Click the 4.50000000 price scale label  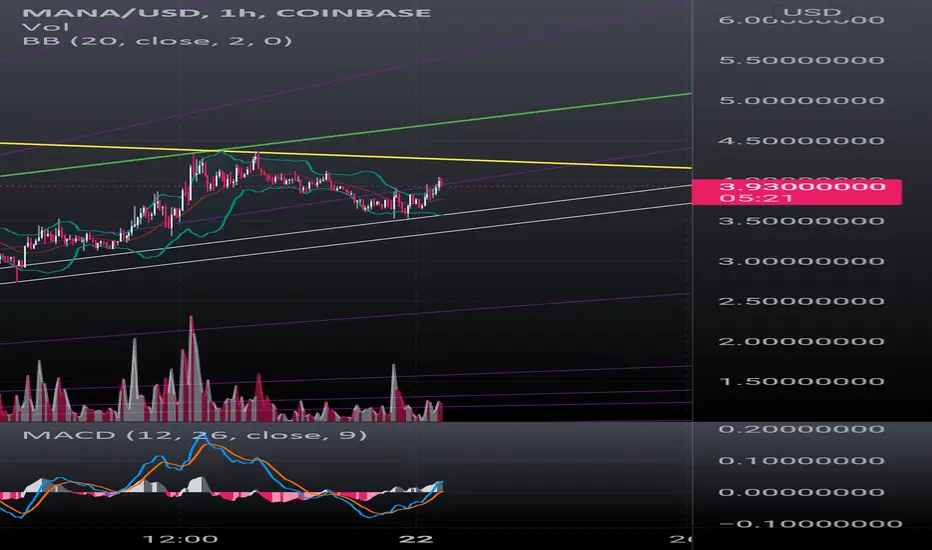click(x=801, y=141)
